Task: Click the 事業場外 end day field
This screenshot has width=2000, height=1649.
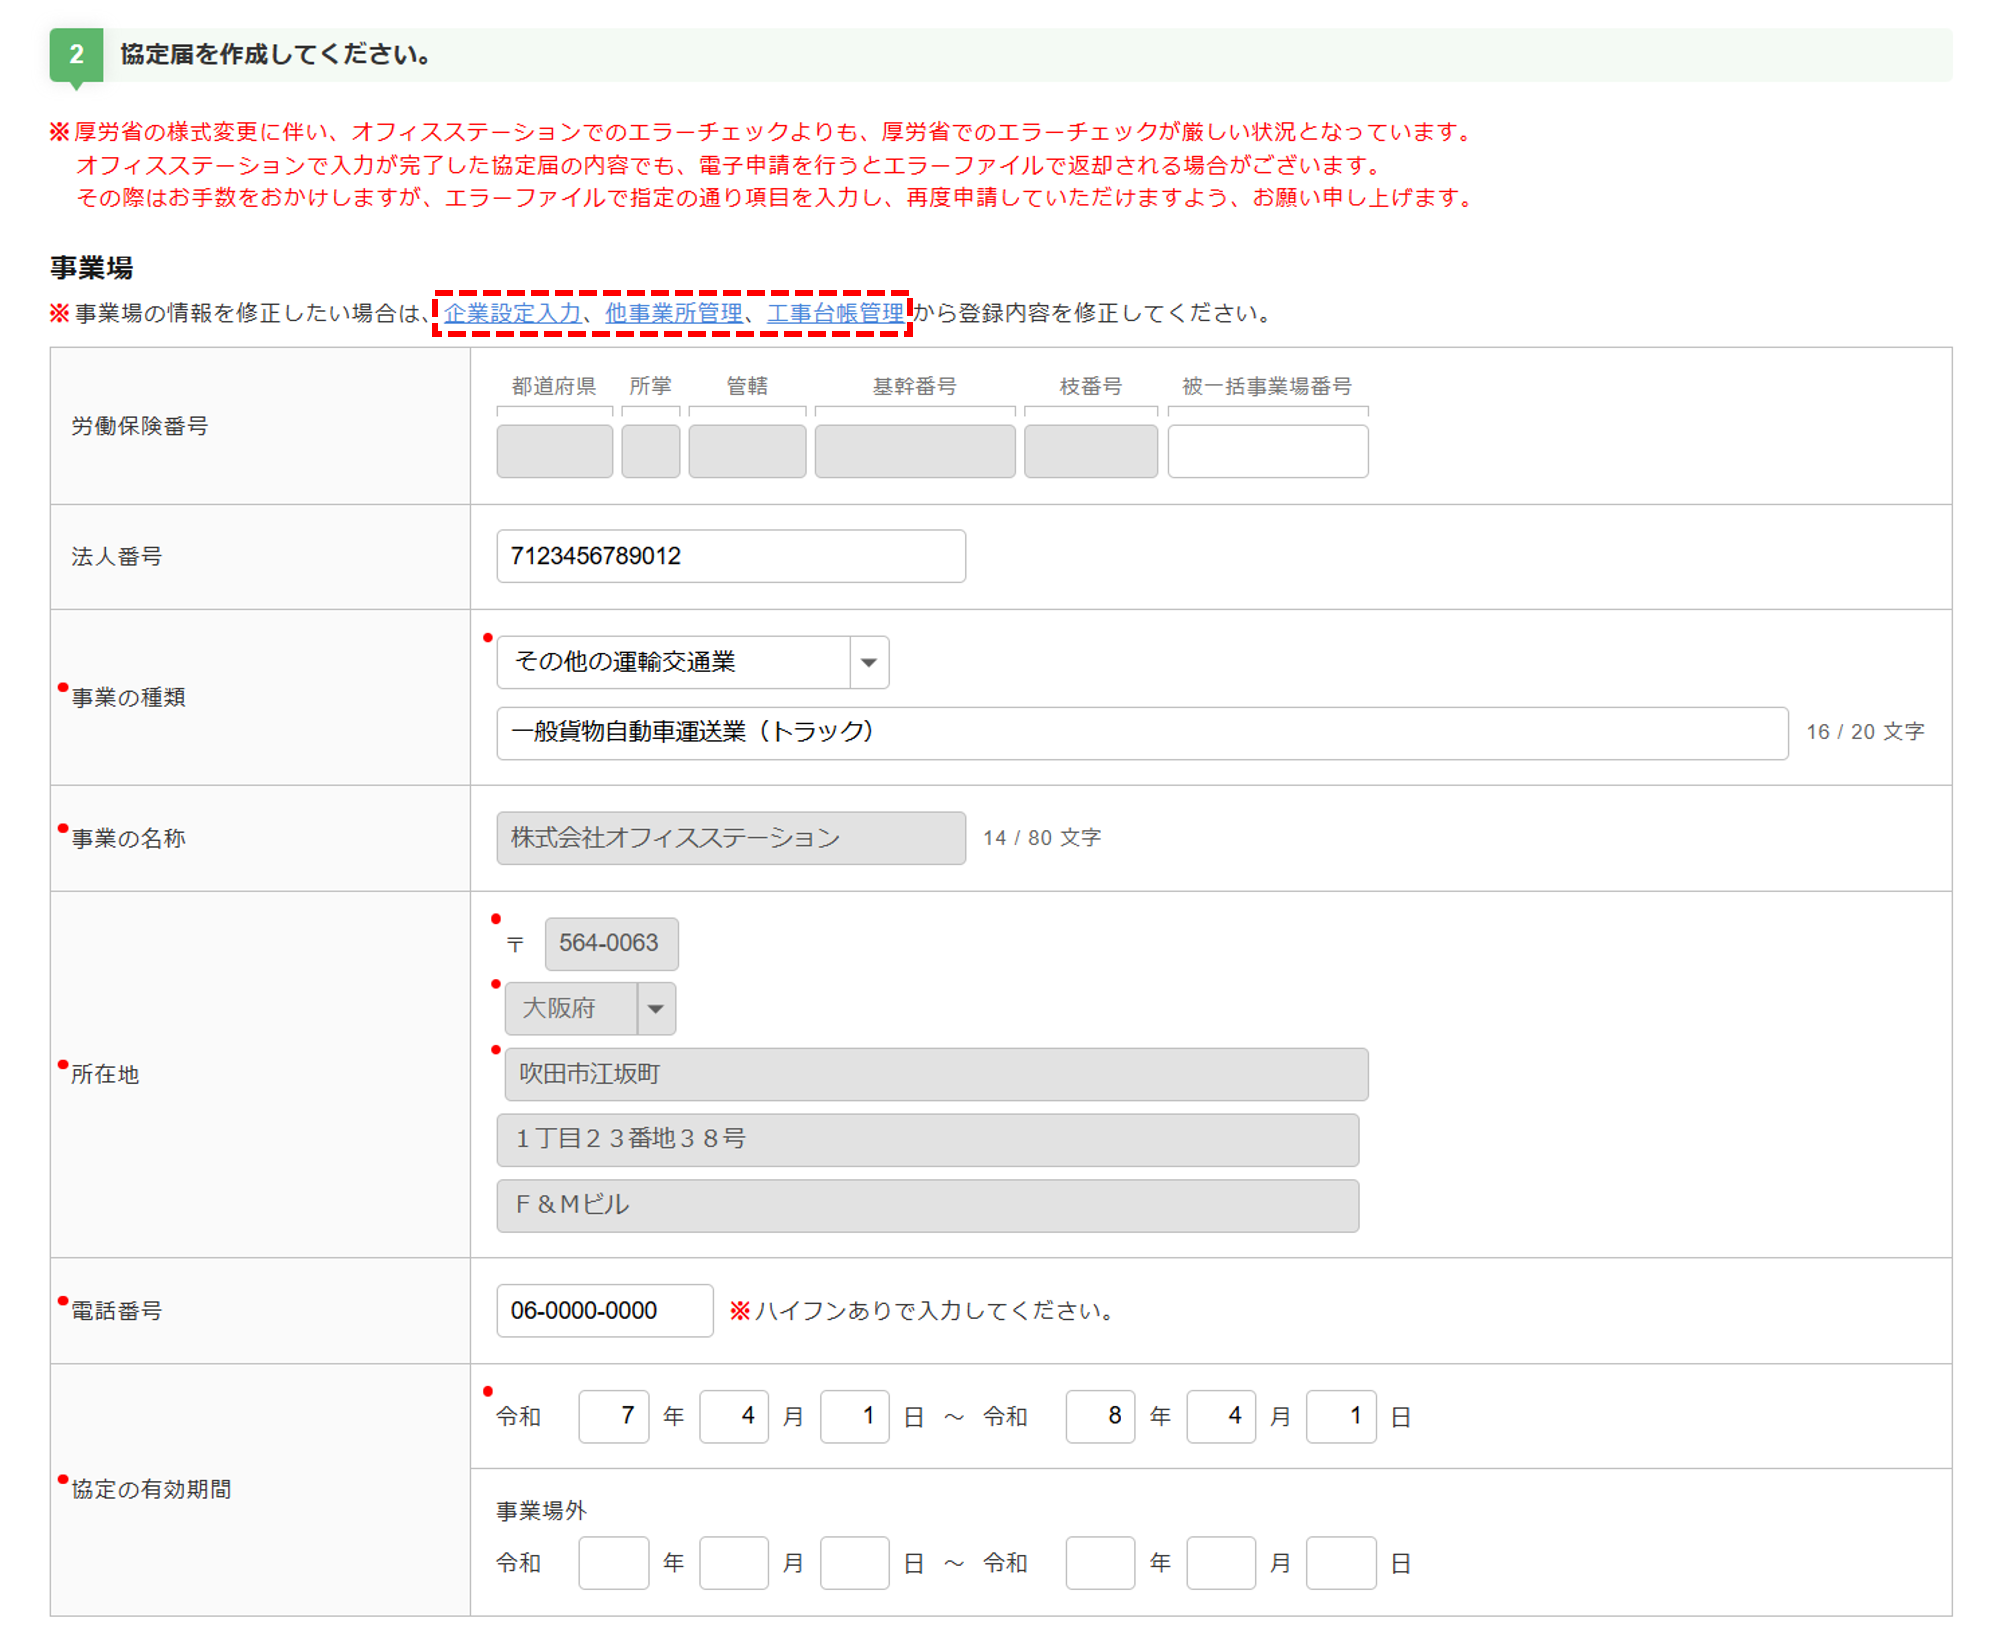Action: pos(1340,1562)
